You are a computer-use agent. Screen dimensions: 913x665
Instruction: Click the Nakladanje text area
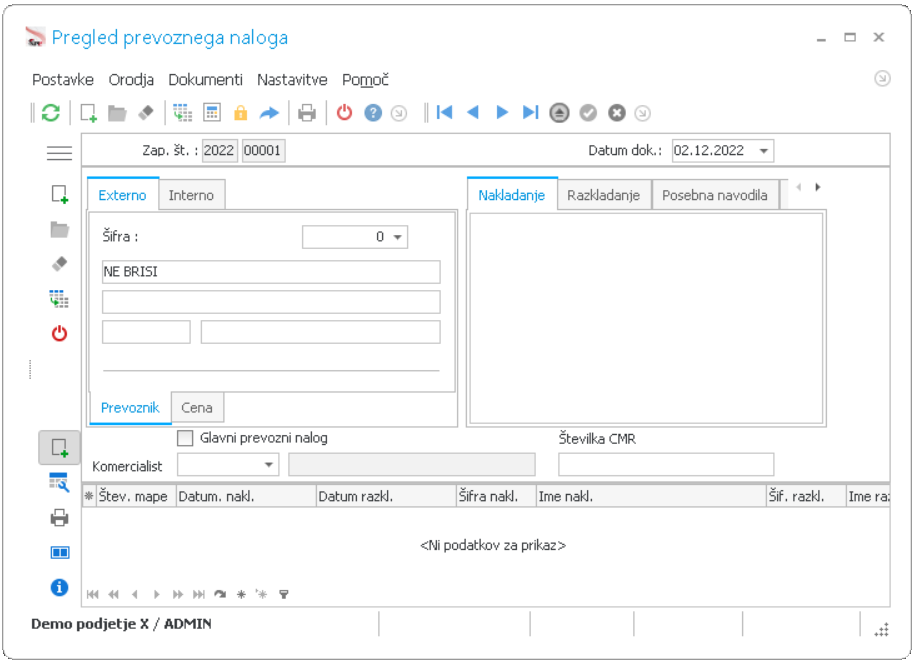(x=646, y=318)
